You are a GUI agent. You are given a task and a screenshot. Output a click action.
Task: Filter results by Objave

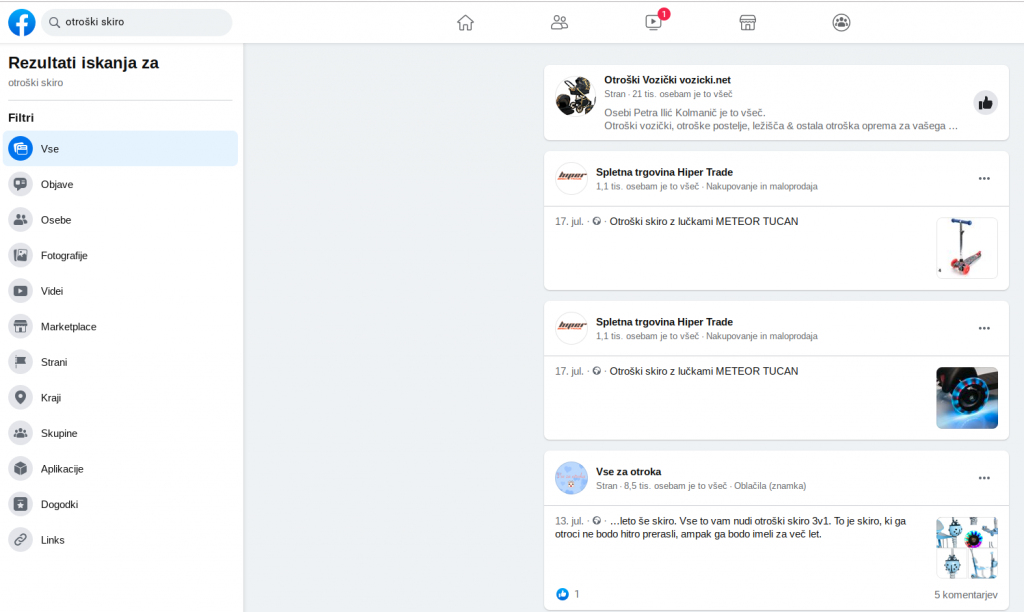pyautogui.click(x=120, y=184)
